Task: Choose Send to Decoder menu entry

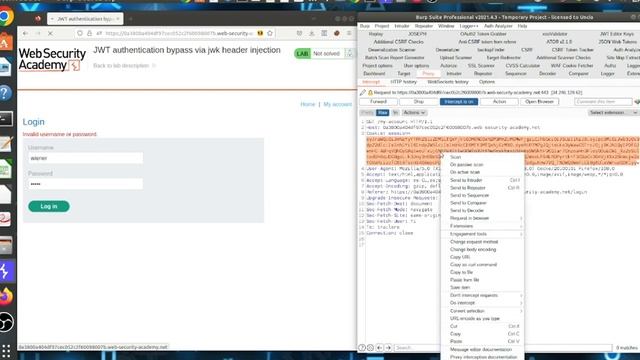Action: (482, 211)
